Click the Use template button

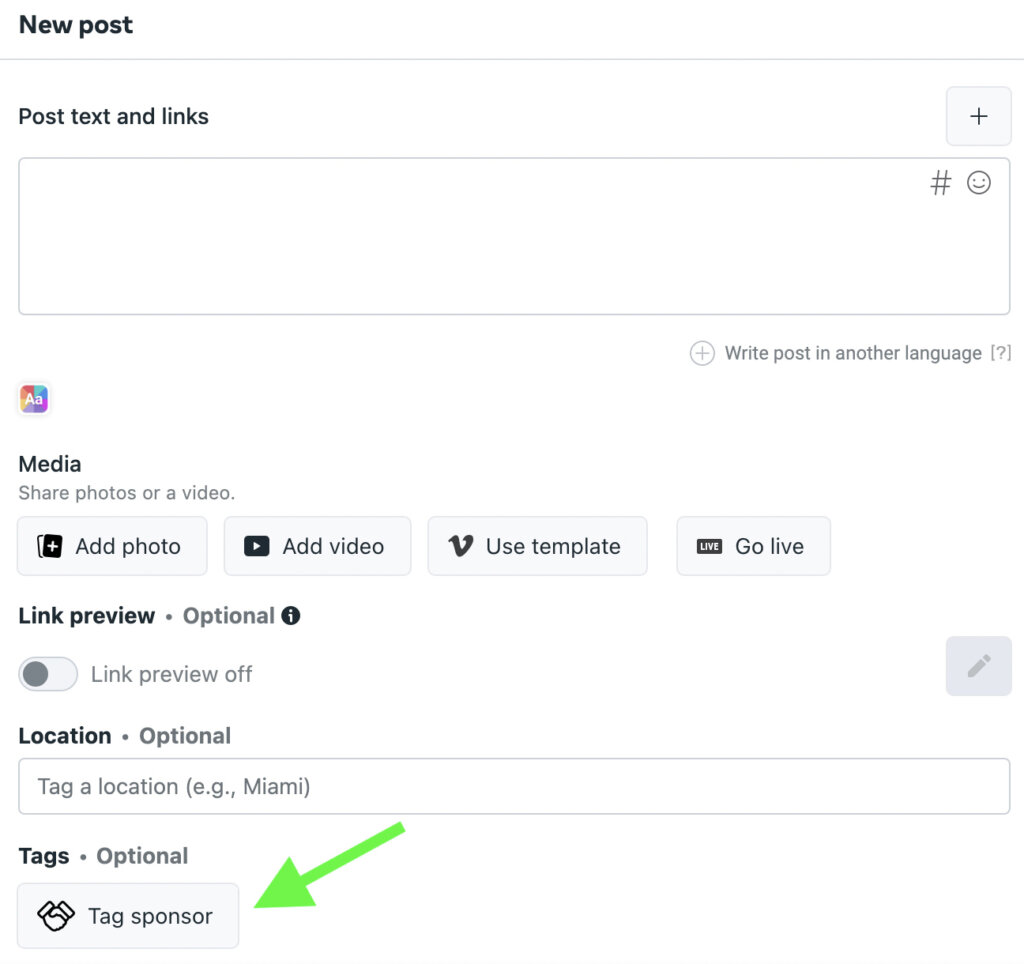pos(537,546)
